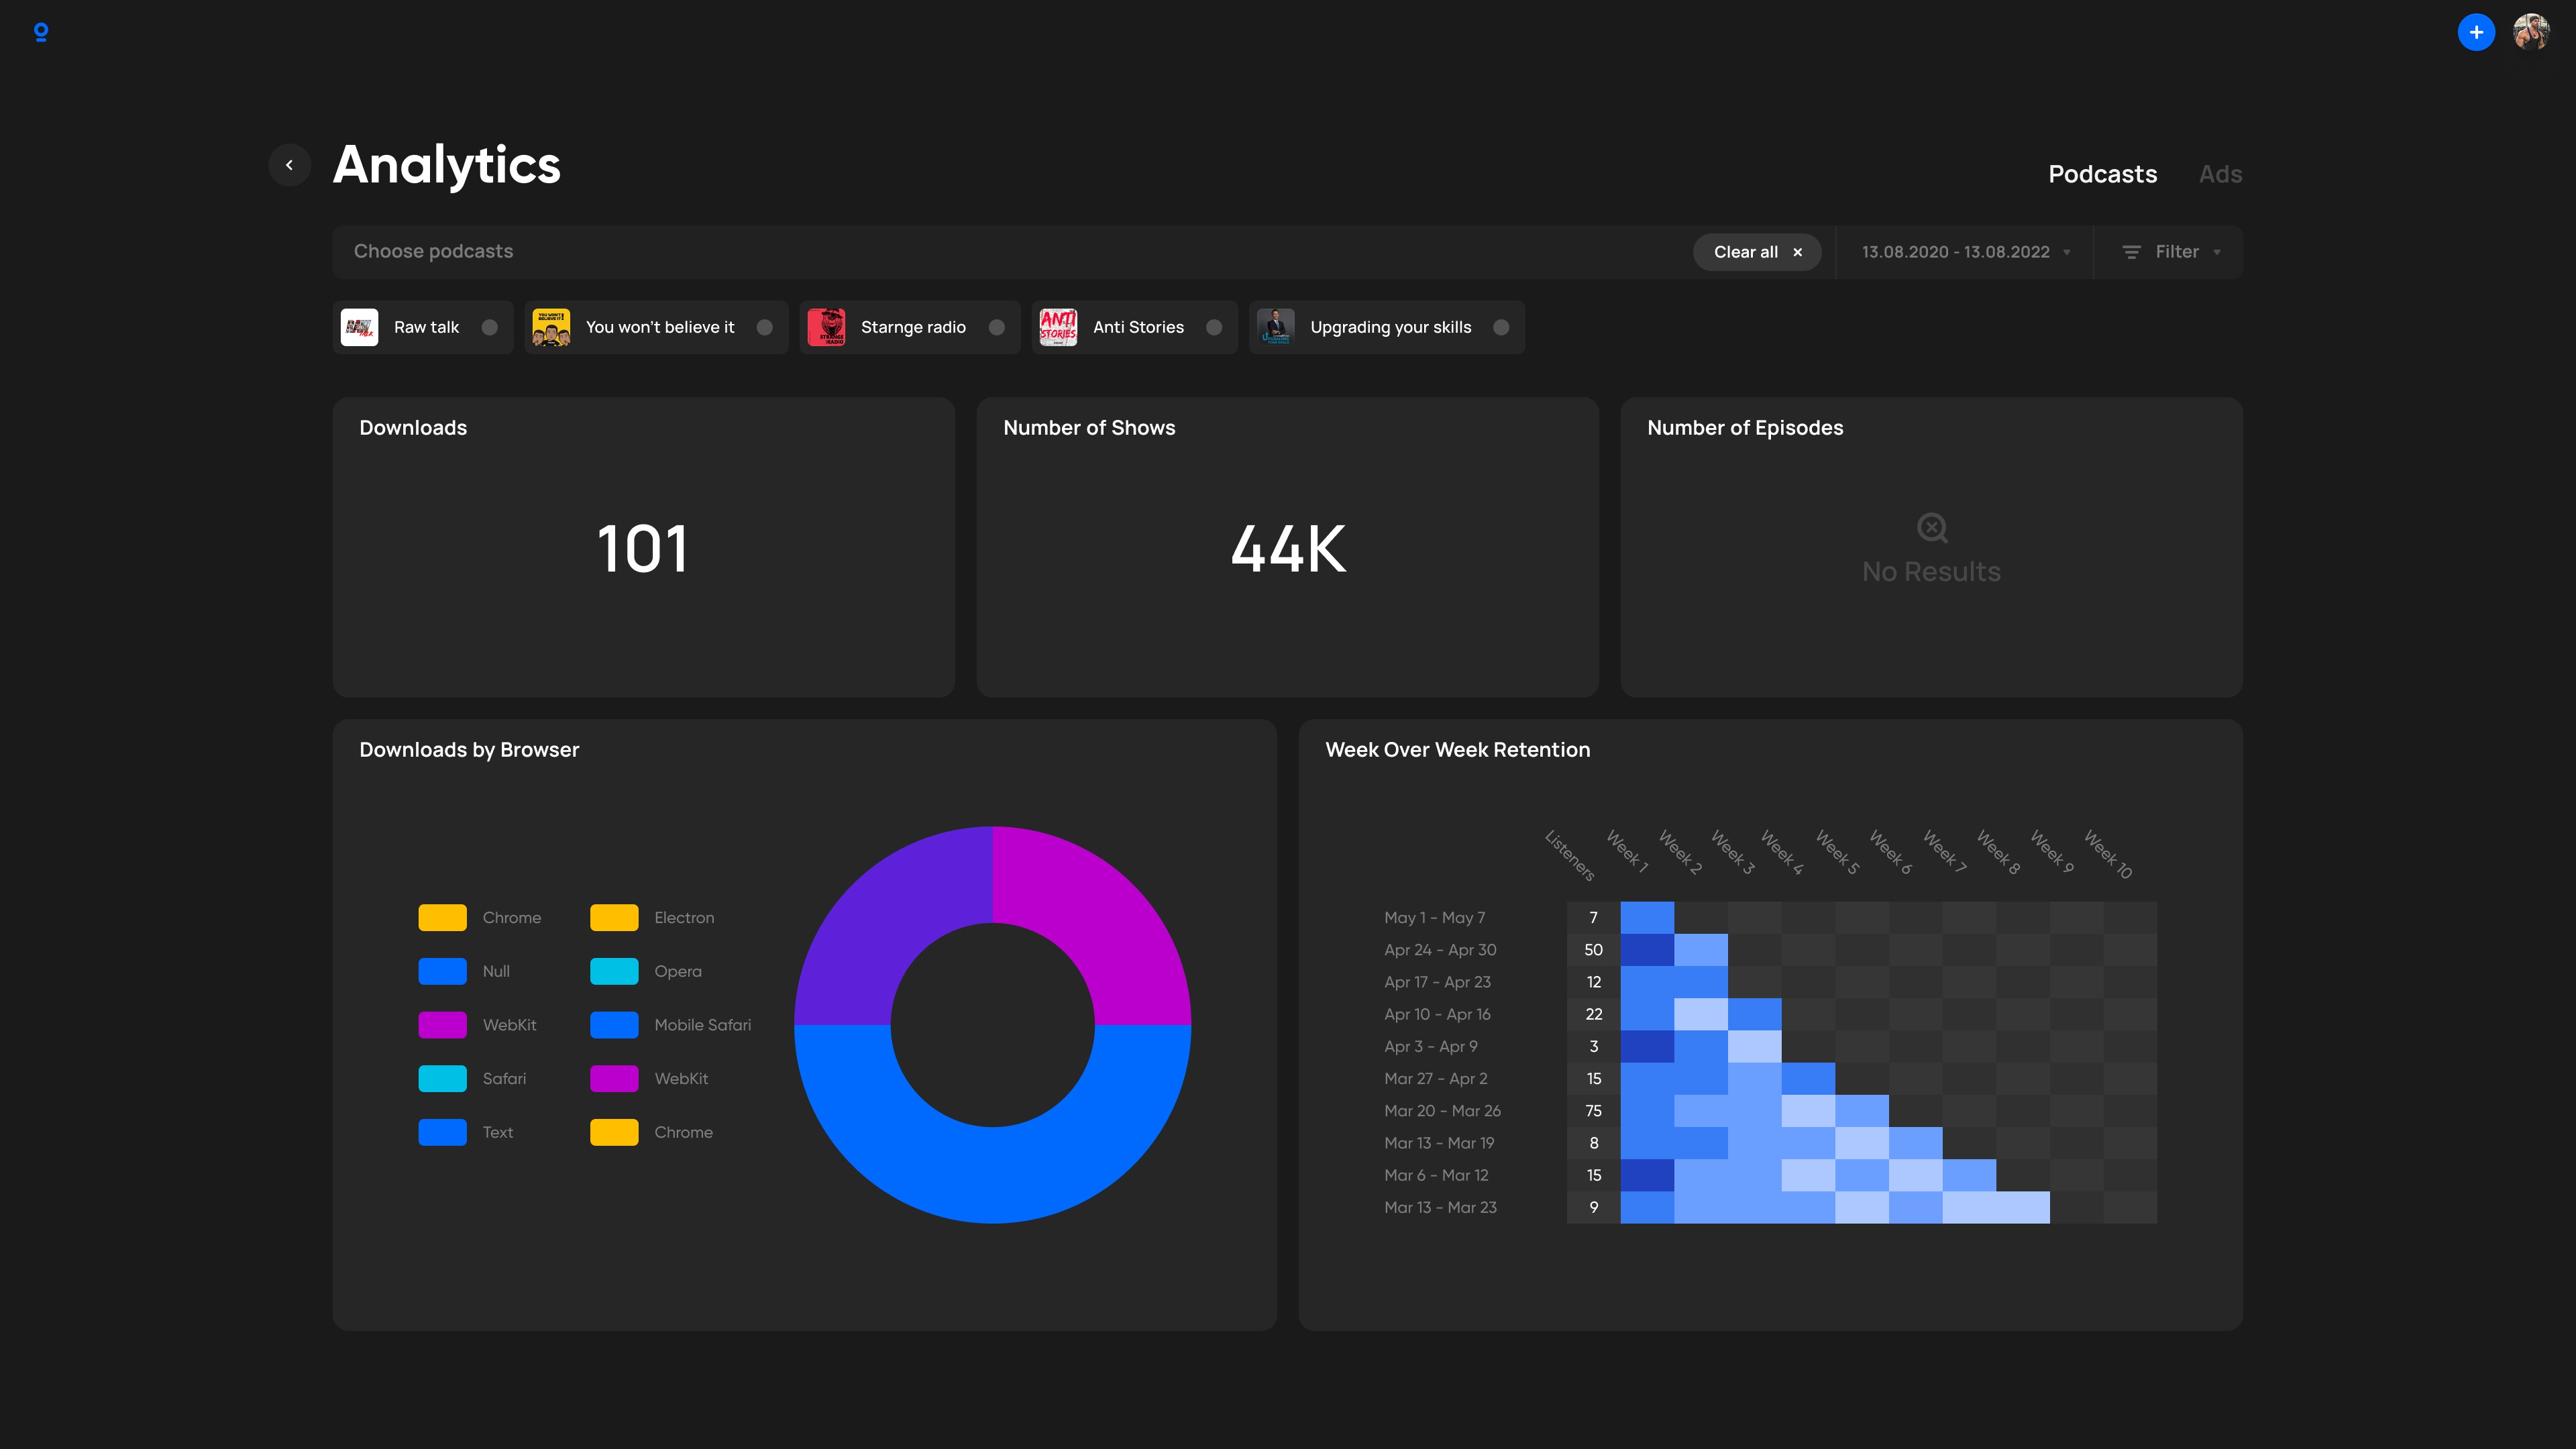This screenshot has height=1449, width=2576.
Task: Open the user profile avatar
Action: (2531, 32)
